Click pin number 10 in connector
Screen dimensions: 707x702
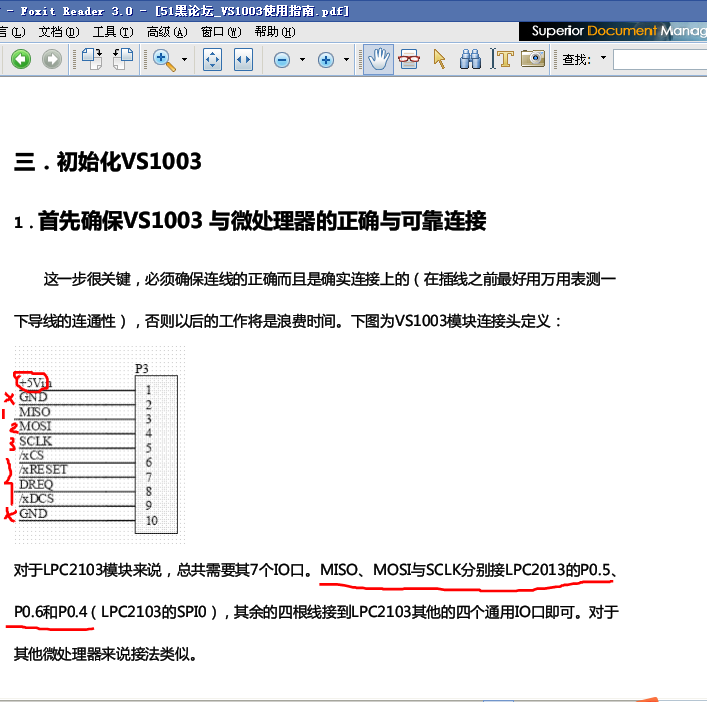pyautogui.click(x=152, y=521)
